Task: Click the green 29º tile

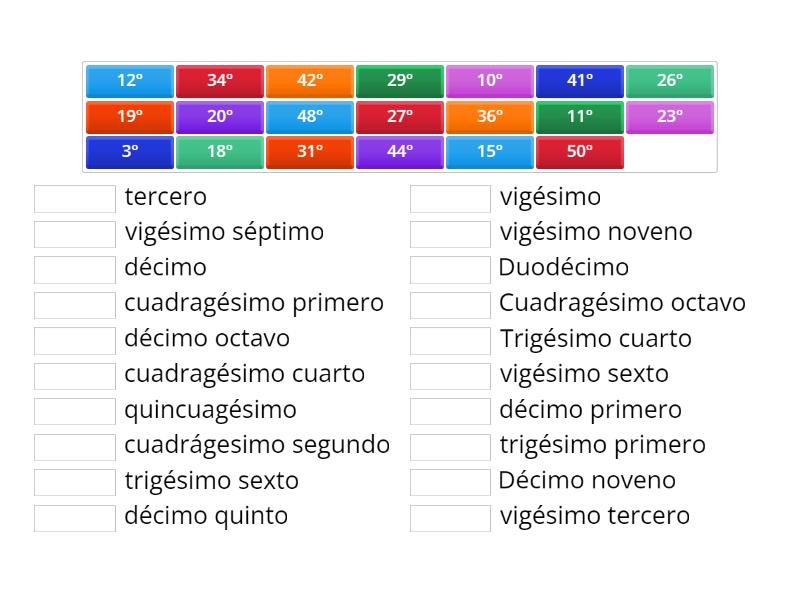Action: (x=400, y=81)
